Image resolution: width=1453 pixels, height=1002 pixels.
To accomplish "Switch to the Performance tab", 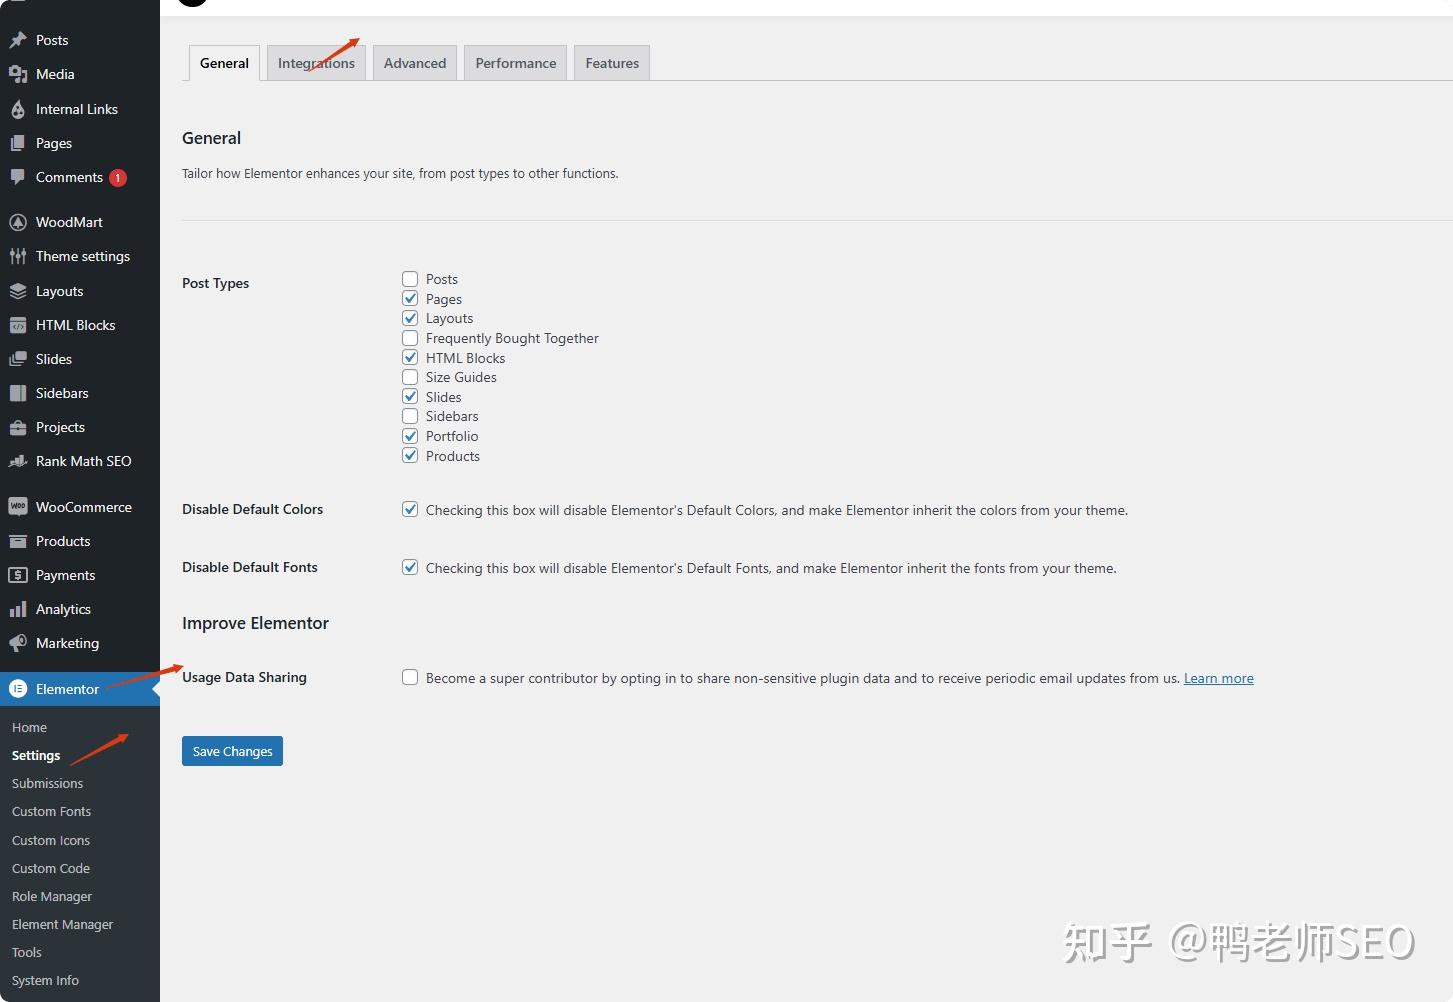I will [x=515, y=62].
